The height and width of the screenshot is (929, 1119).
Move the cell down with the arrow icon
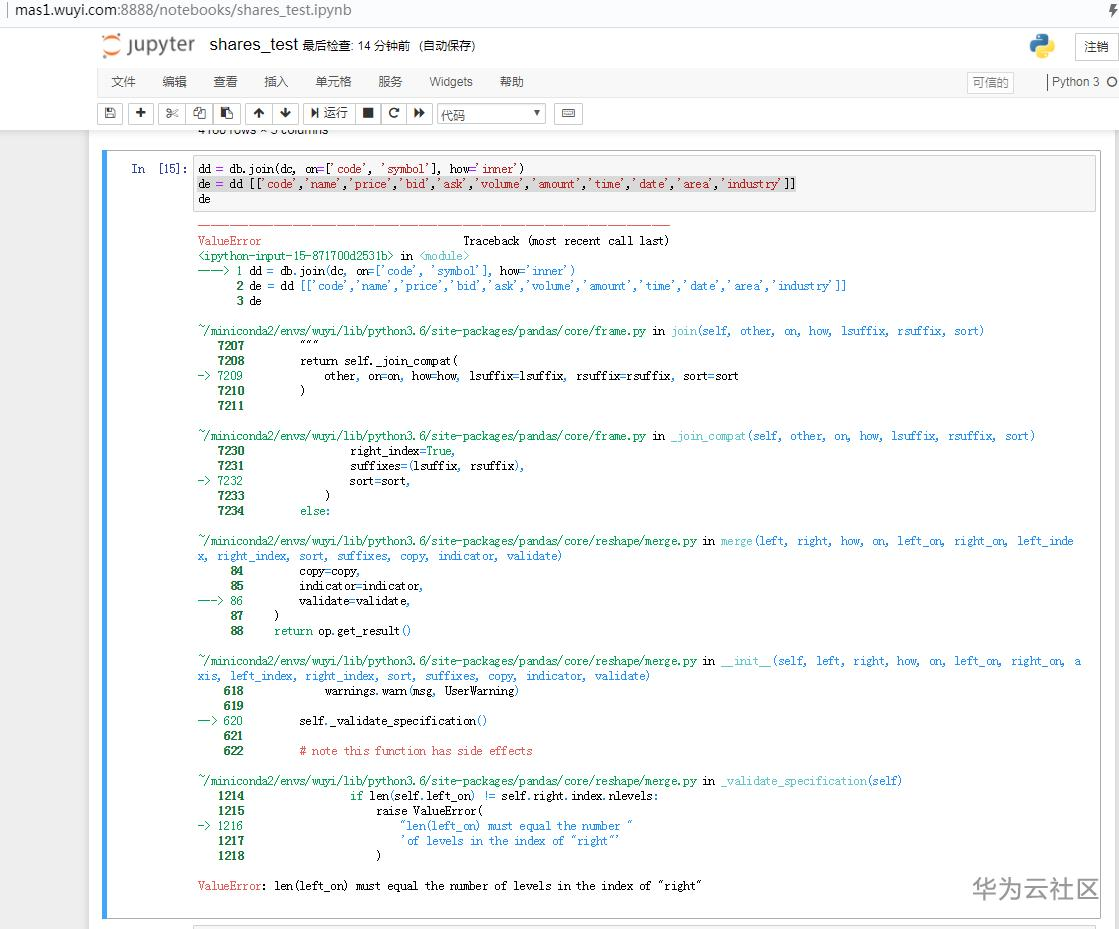tap(285, 113)
